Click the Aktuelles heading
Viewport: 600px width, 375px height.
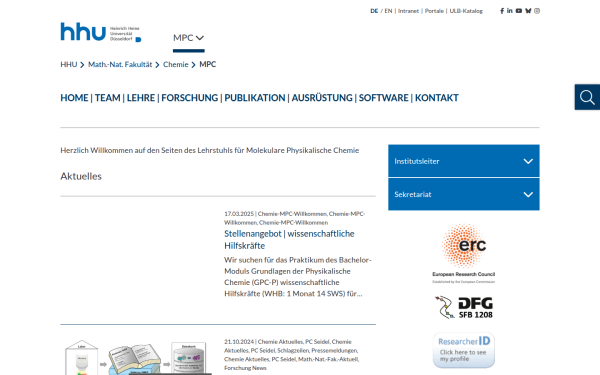coord(81,176)
